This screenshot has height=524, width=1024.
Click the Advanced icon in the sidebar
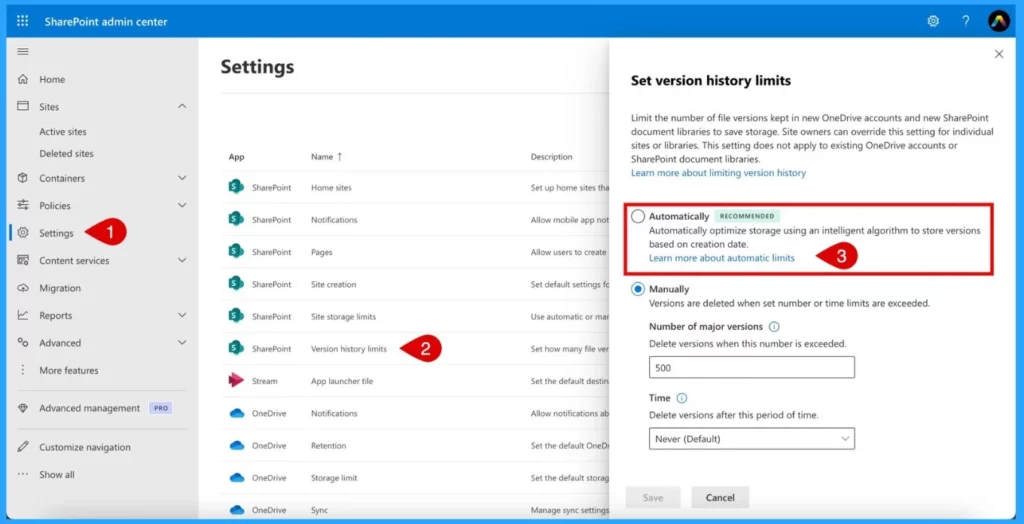pos(23,342)
